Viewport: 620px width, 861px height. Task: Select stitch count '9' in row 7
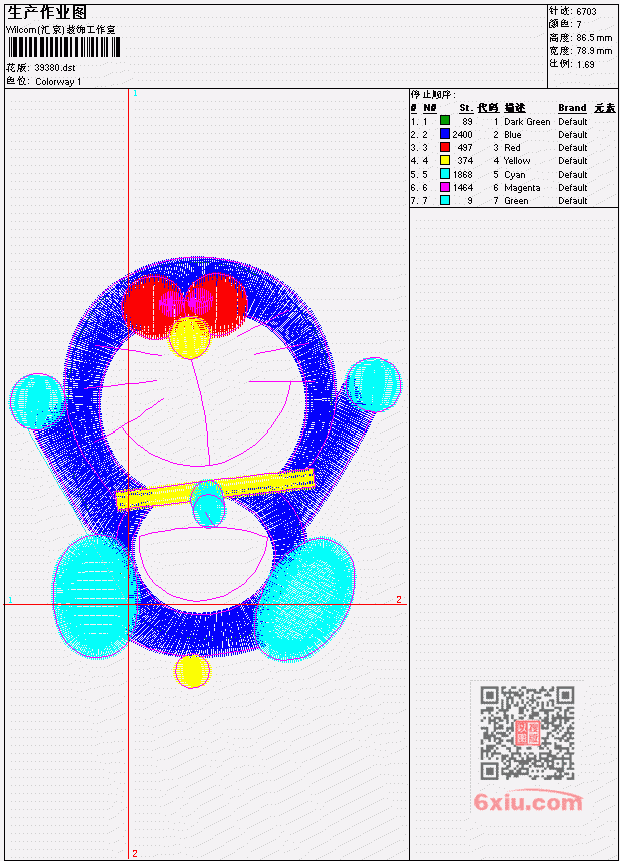[x=470, y=200]
